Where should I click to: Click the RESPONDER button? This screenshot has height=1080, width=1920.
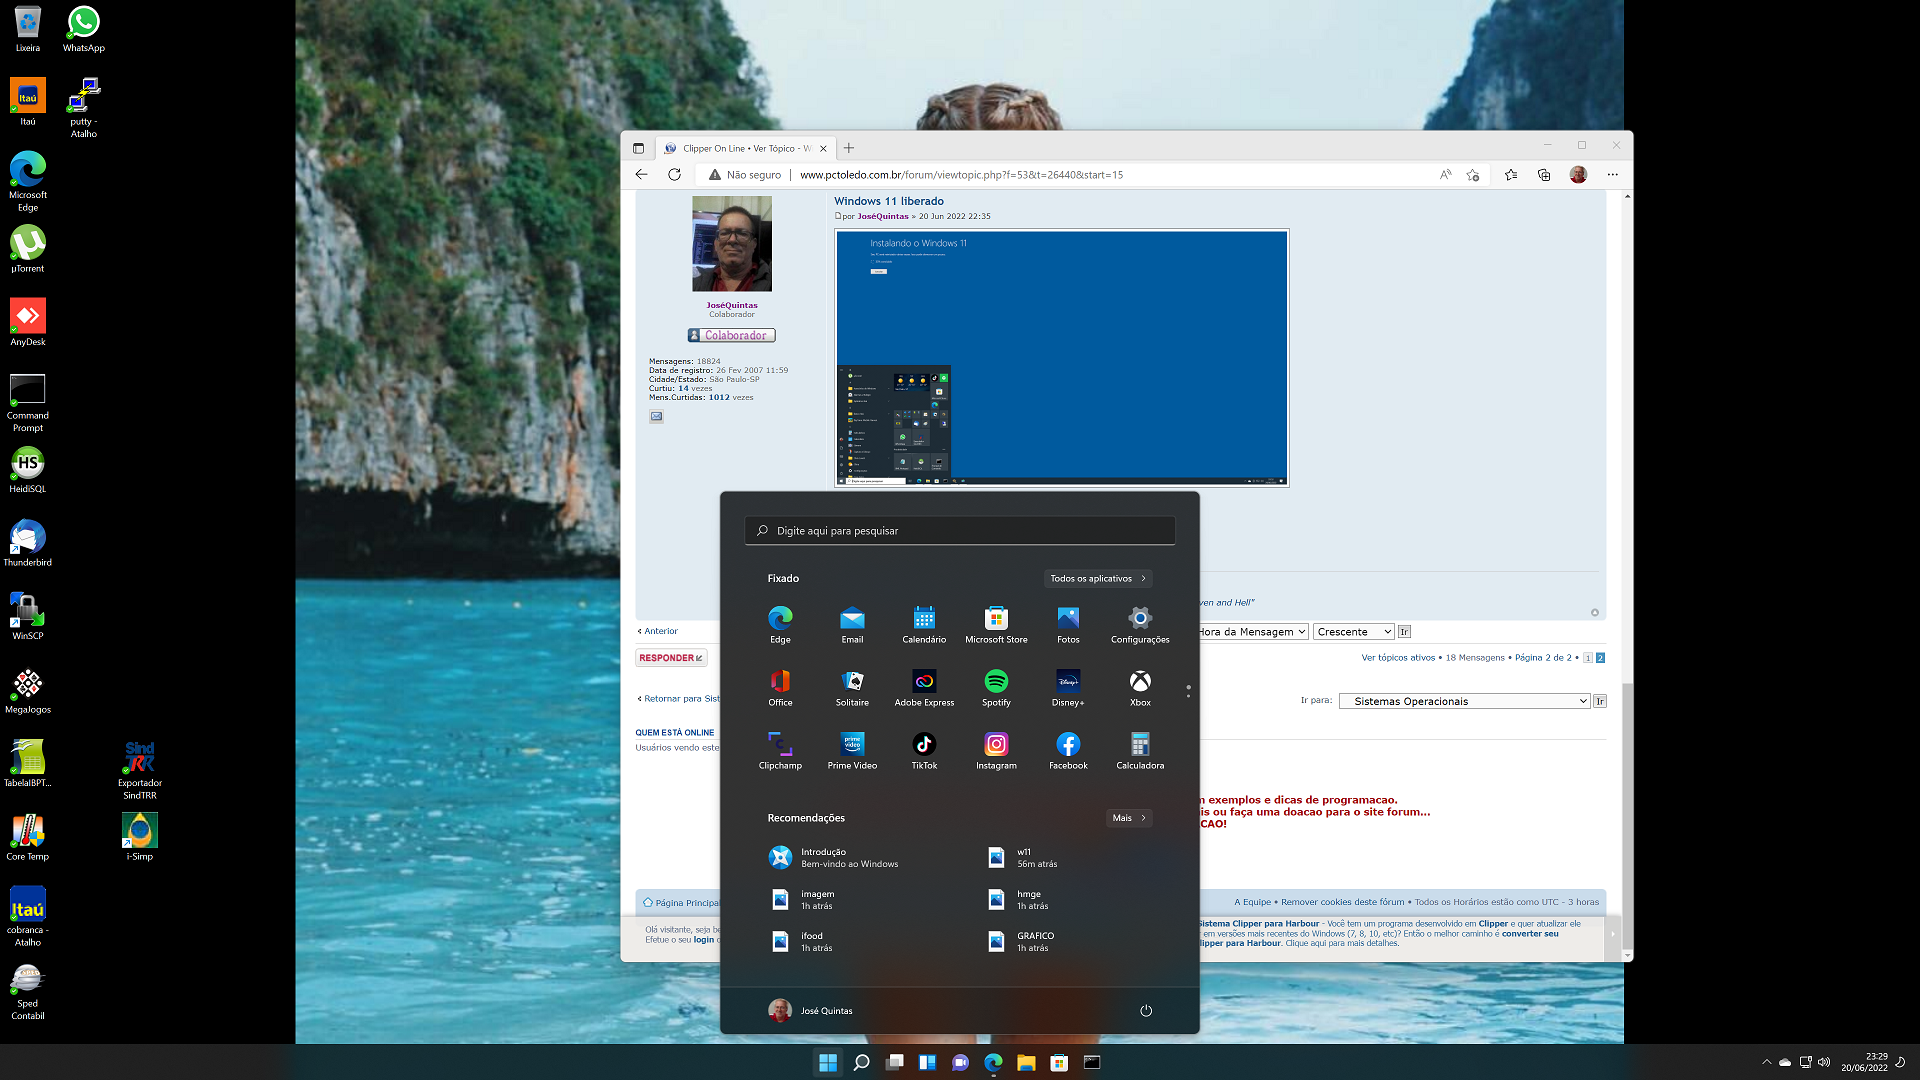pos(671,658)
